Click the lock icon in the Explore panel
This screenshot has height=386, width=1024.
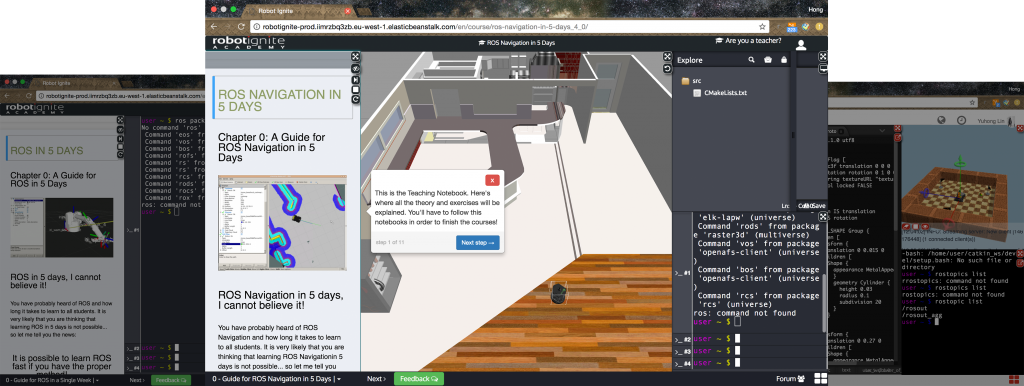(784, 60)
